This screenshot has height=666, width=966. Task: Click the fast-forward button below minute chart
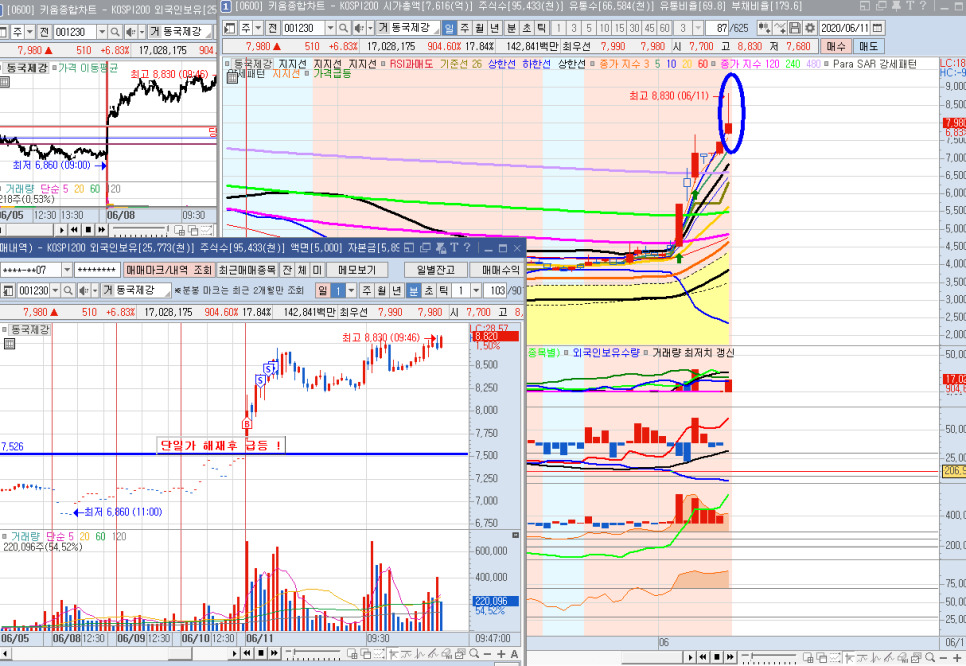tap(274, 653)
